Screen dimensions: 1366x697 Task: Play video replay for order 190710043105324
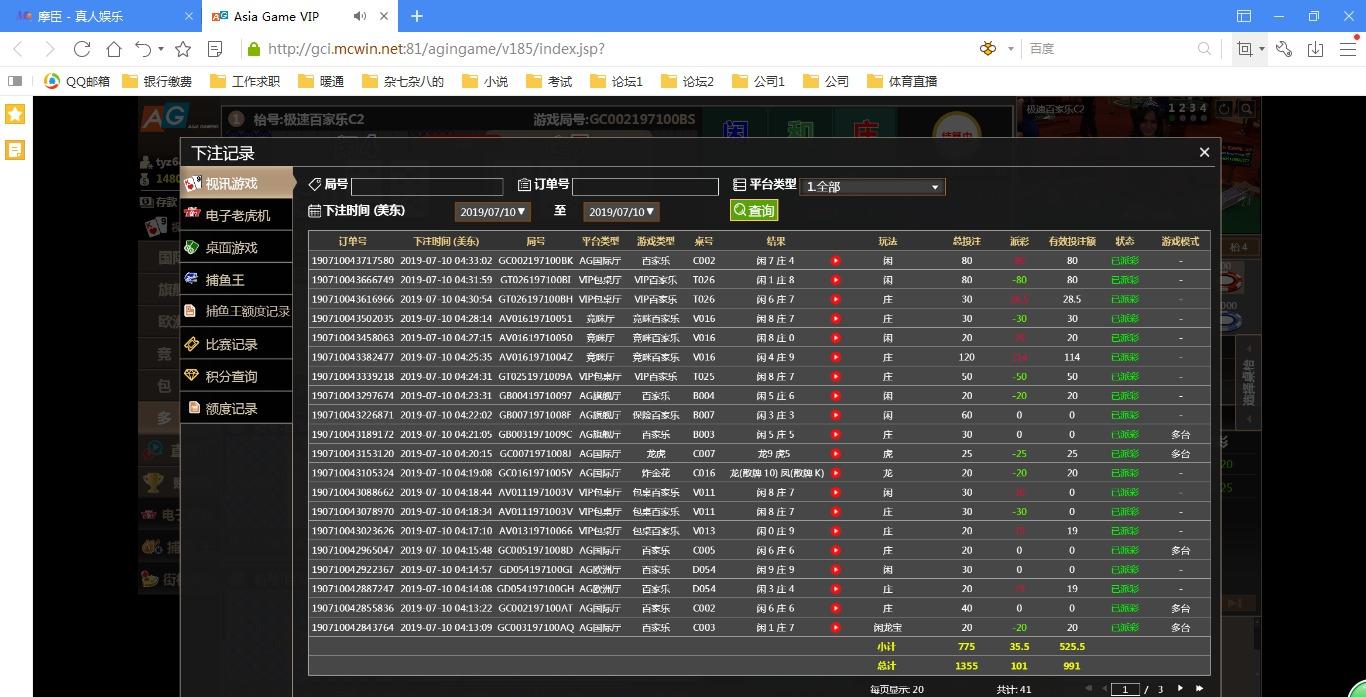pyautogui.click(x=835, y=473)
